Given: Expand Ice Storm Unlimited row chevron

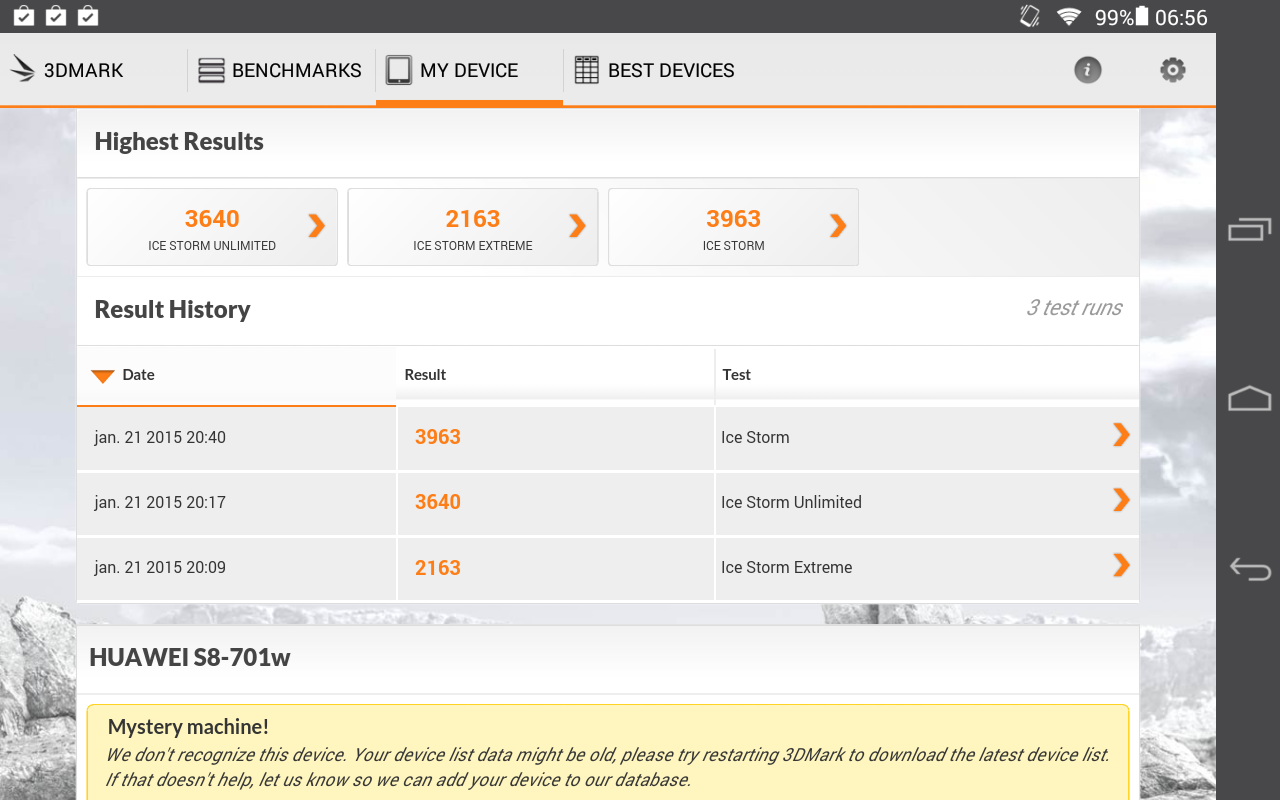Looking at the screenshot, I should [1121, 500].
